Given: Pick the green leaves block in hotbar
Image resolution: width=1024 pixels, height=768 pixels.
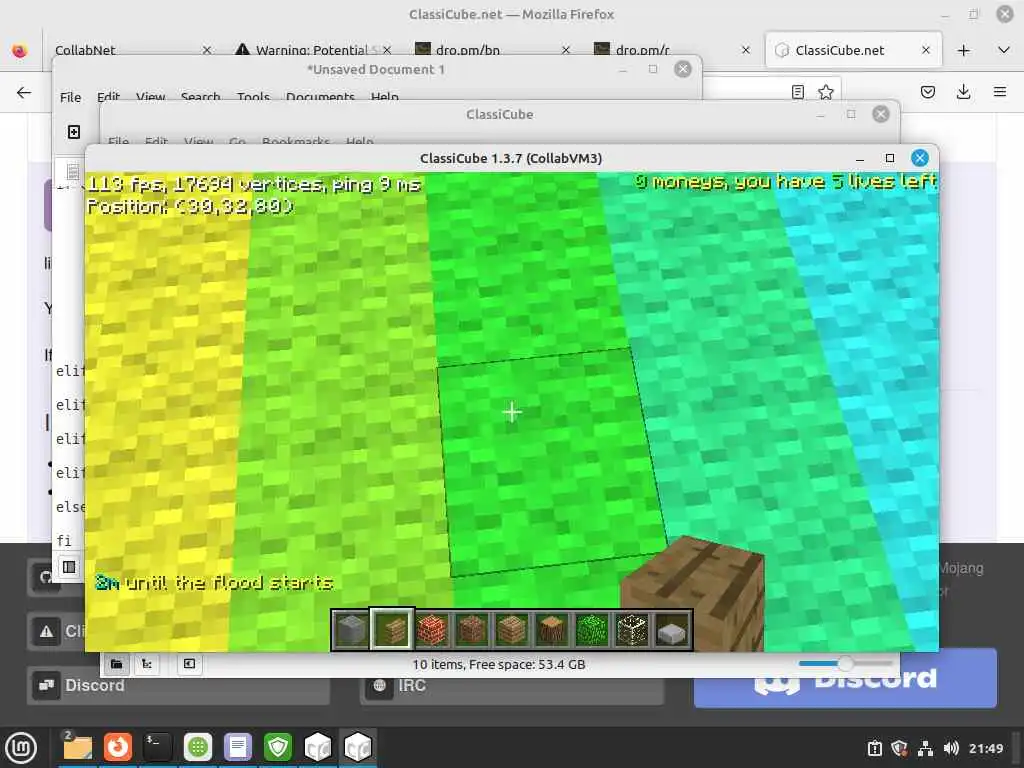Looking at the screenshot, I should click(592, 630).
